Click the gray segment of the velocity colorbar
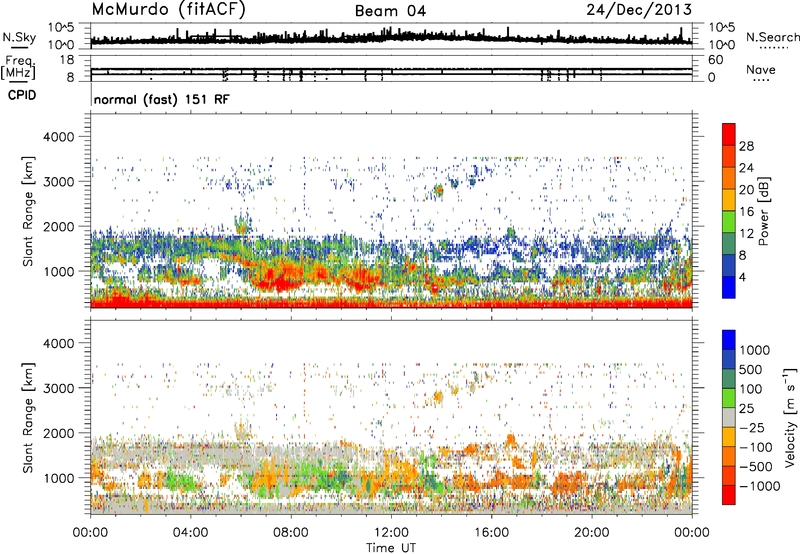This screenshot has width=800, height=554. (729, 417)
